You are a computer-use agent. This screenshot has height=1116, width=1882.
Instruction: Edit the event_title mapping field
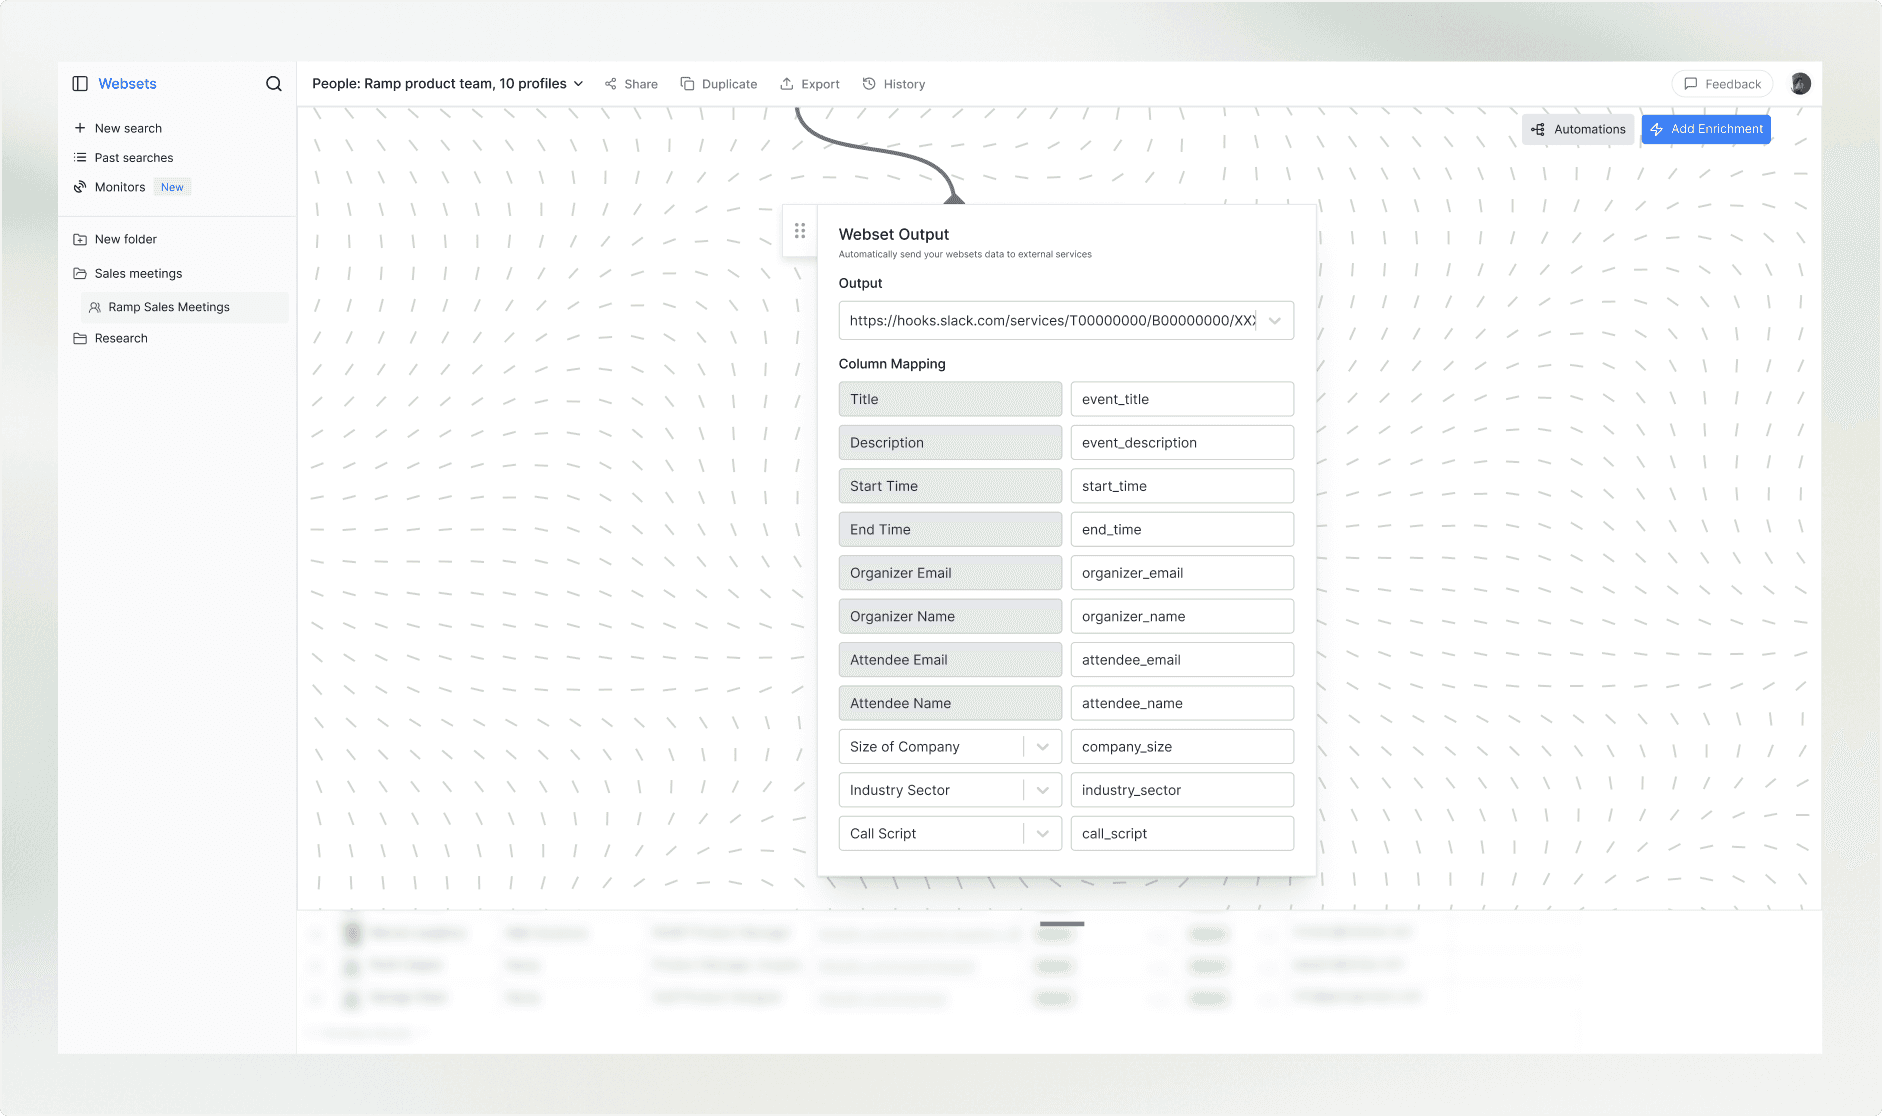1182,399
